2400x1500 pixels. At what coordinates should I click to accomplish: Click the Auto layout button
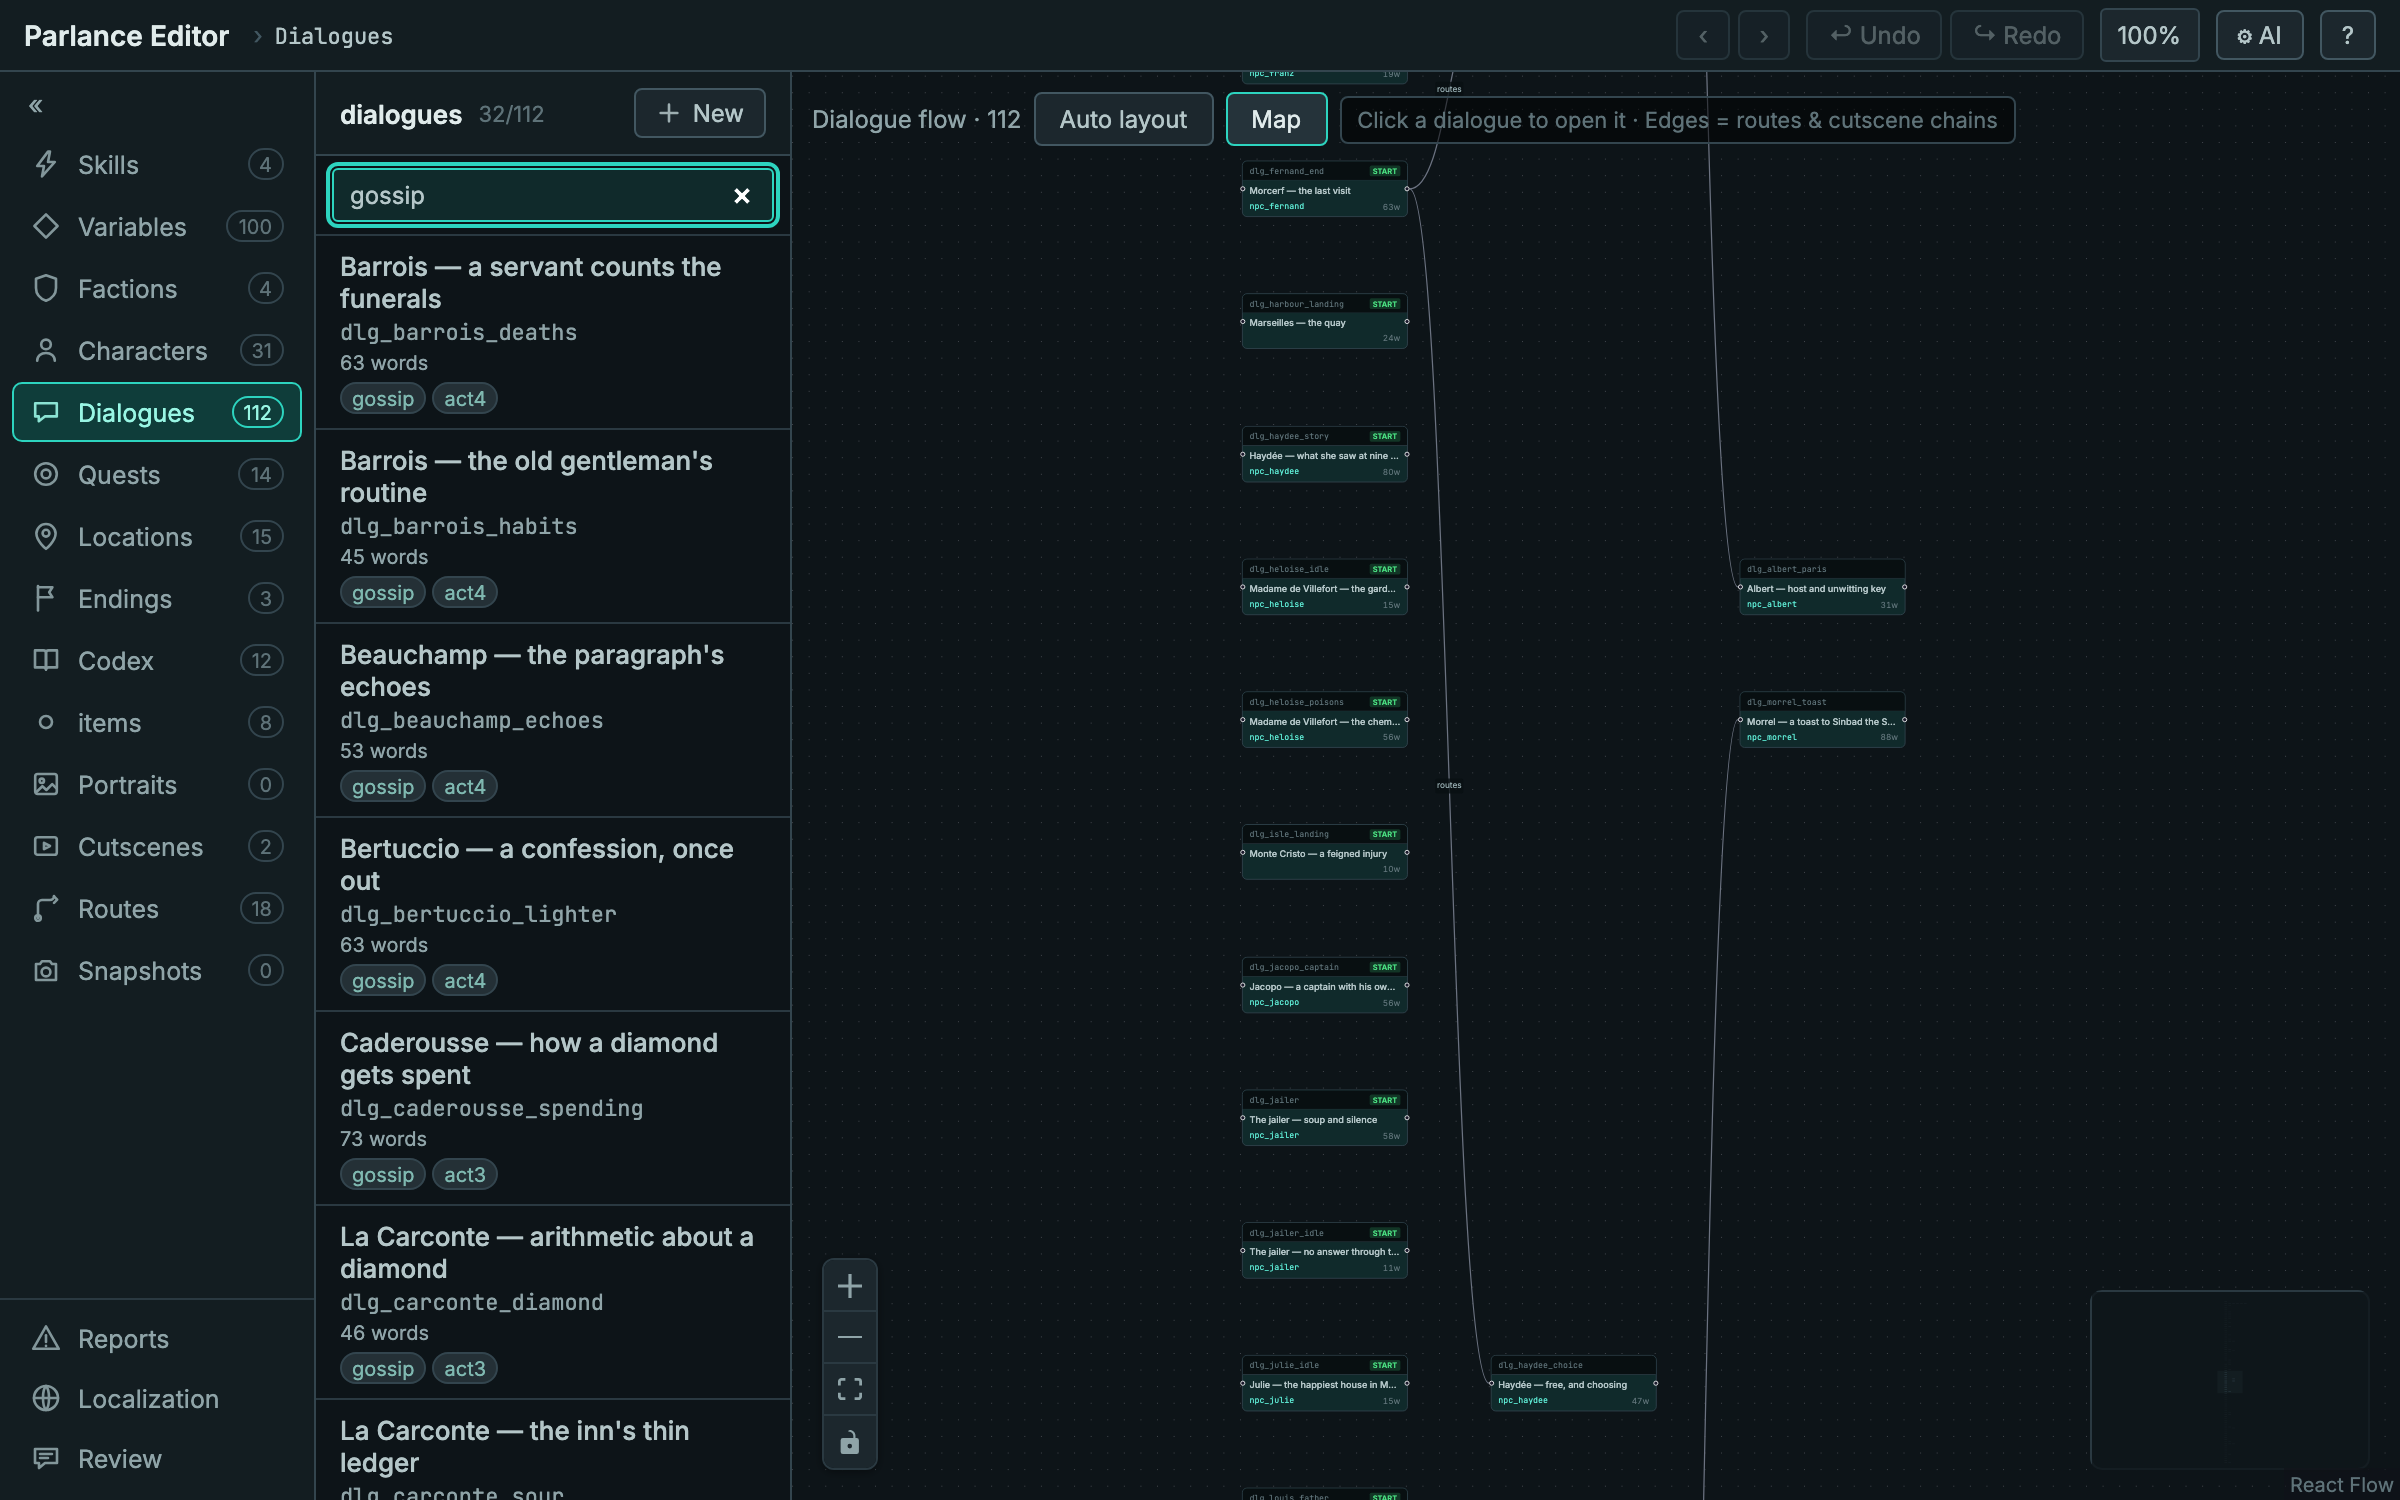1123,120
